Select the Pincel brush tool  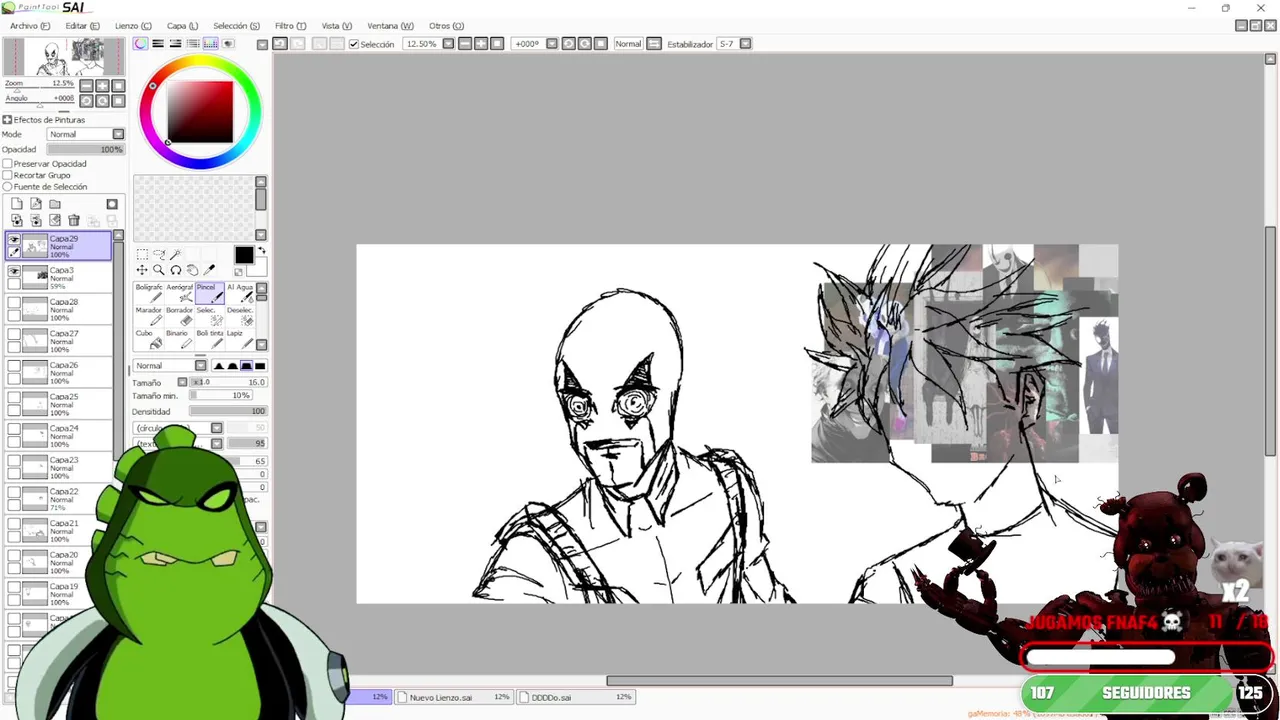[210, 293]
